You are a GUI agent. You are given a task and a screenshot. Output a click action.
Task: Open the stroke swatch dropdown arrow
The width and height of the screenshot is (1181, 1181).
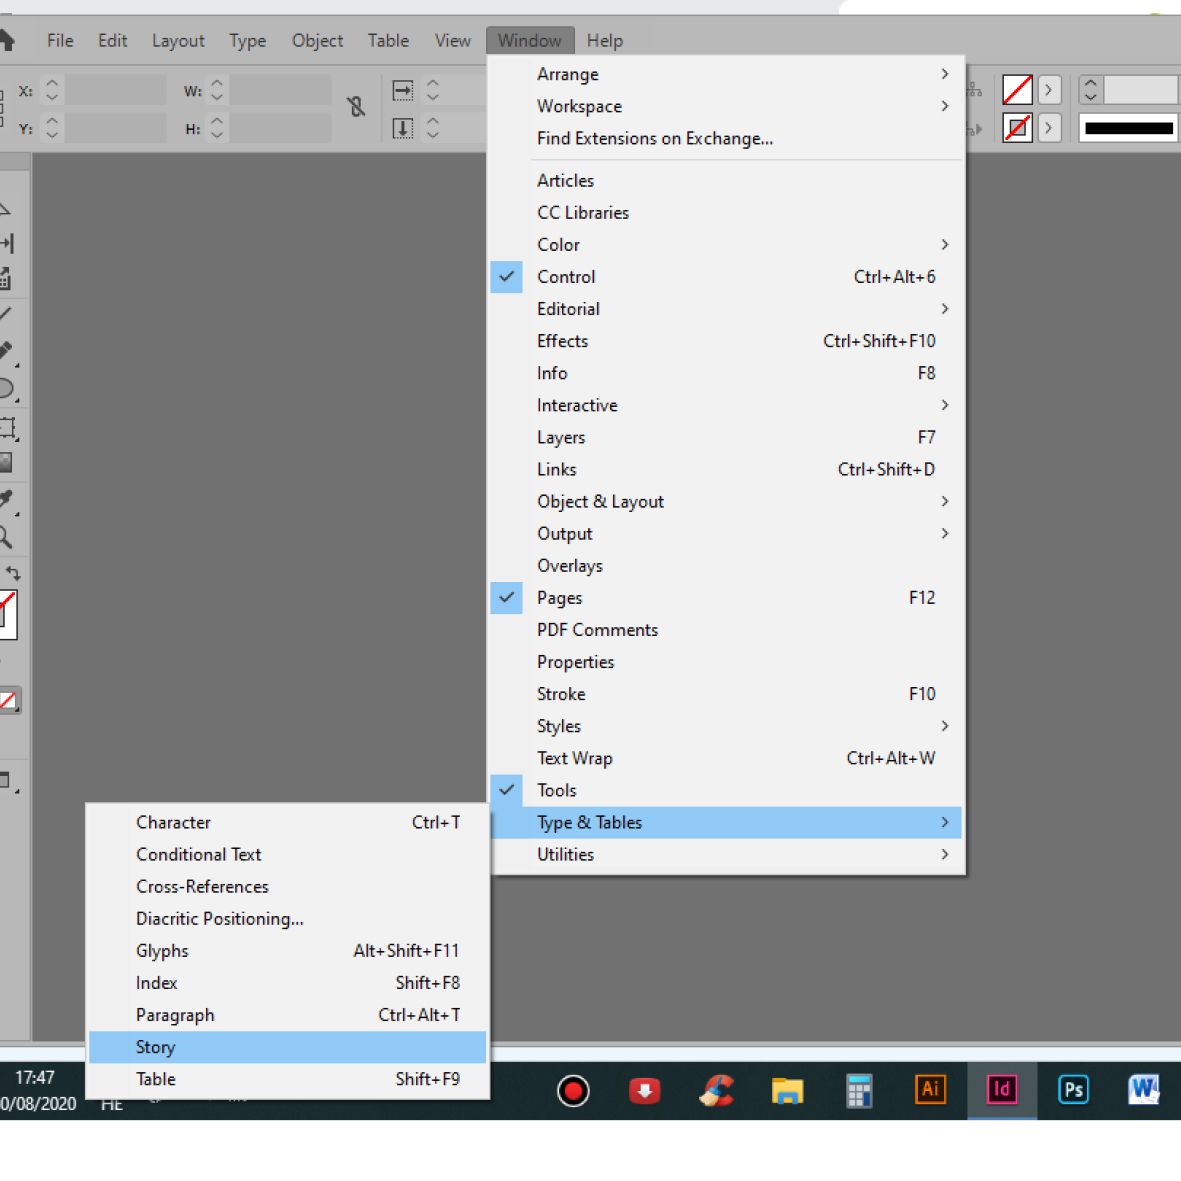coord(1048,127)
